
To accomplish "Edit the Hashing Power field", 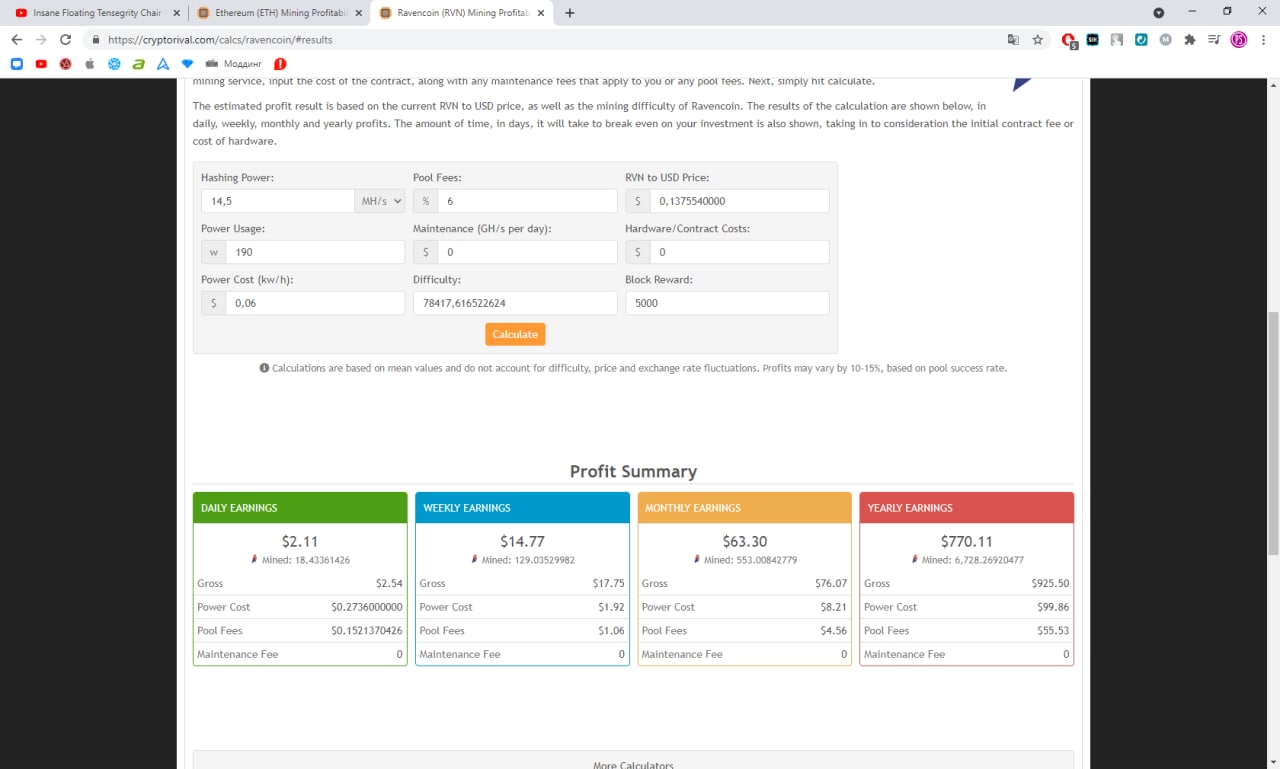I will coord(277,201).
